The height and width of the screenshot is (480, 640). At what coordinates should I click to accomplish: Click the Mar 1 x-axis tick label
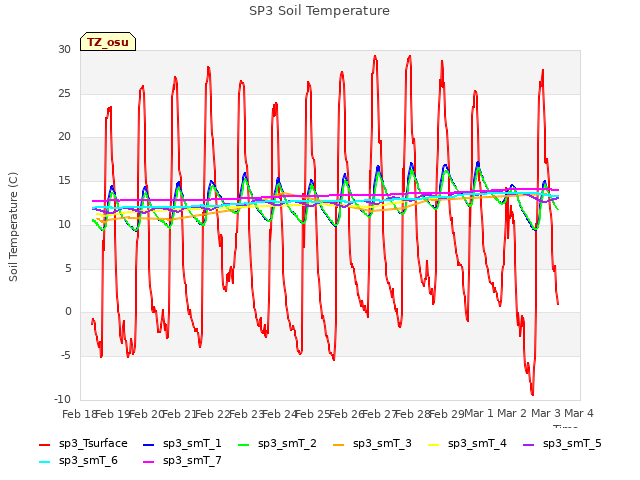click(479, 413)
